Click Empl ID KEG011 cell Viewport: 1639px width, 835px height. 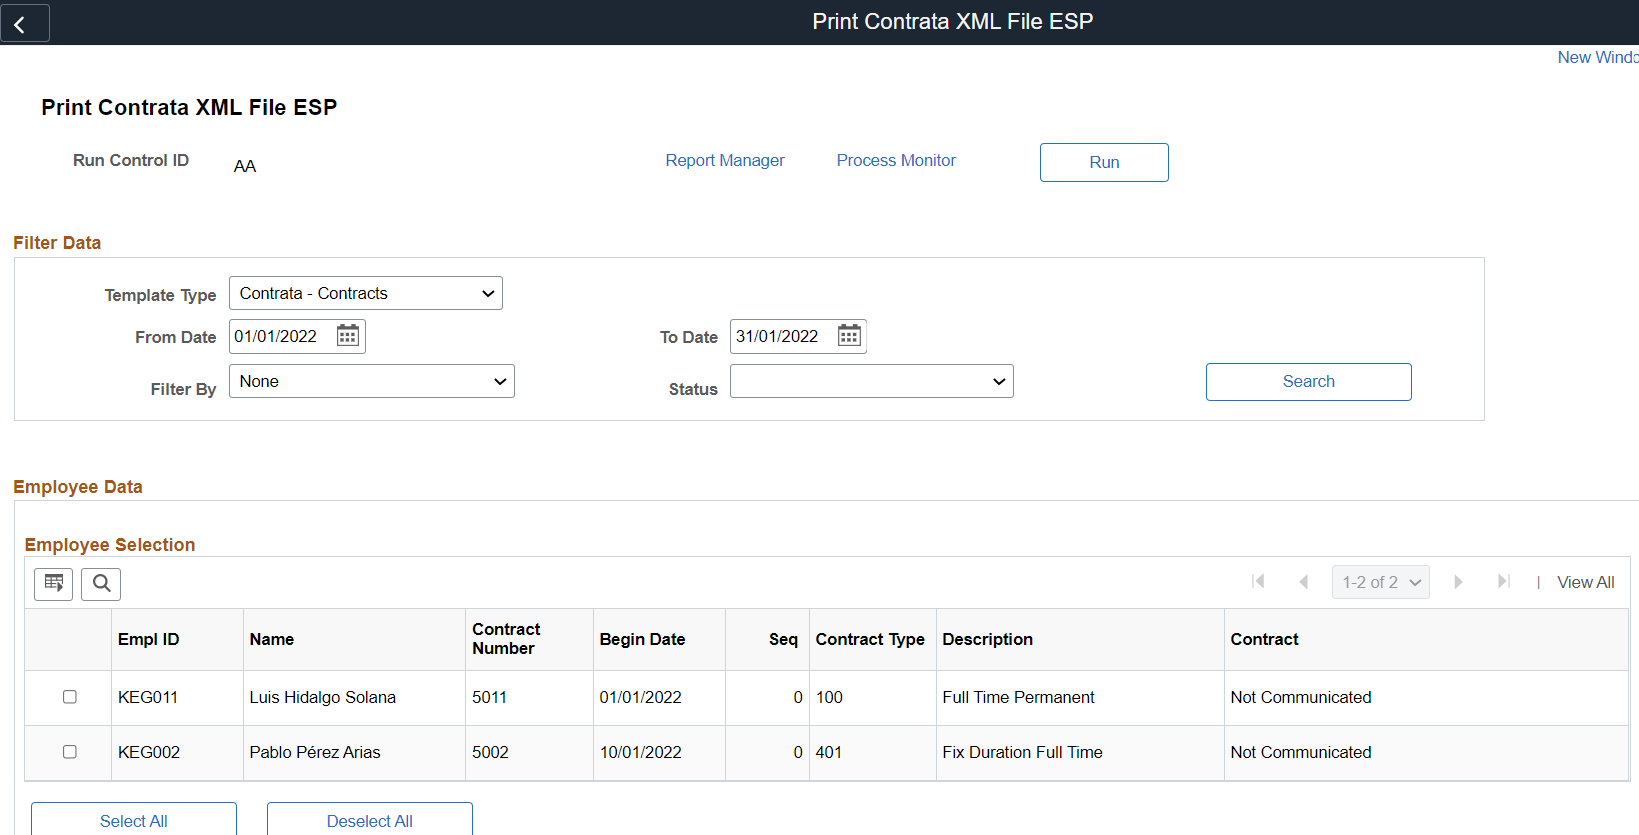point(148,697)
